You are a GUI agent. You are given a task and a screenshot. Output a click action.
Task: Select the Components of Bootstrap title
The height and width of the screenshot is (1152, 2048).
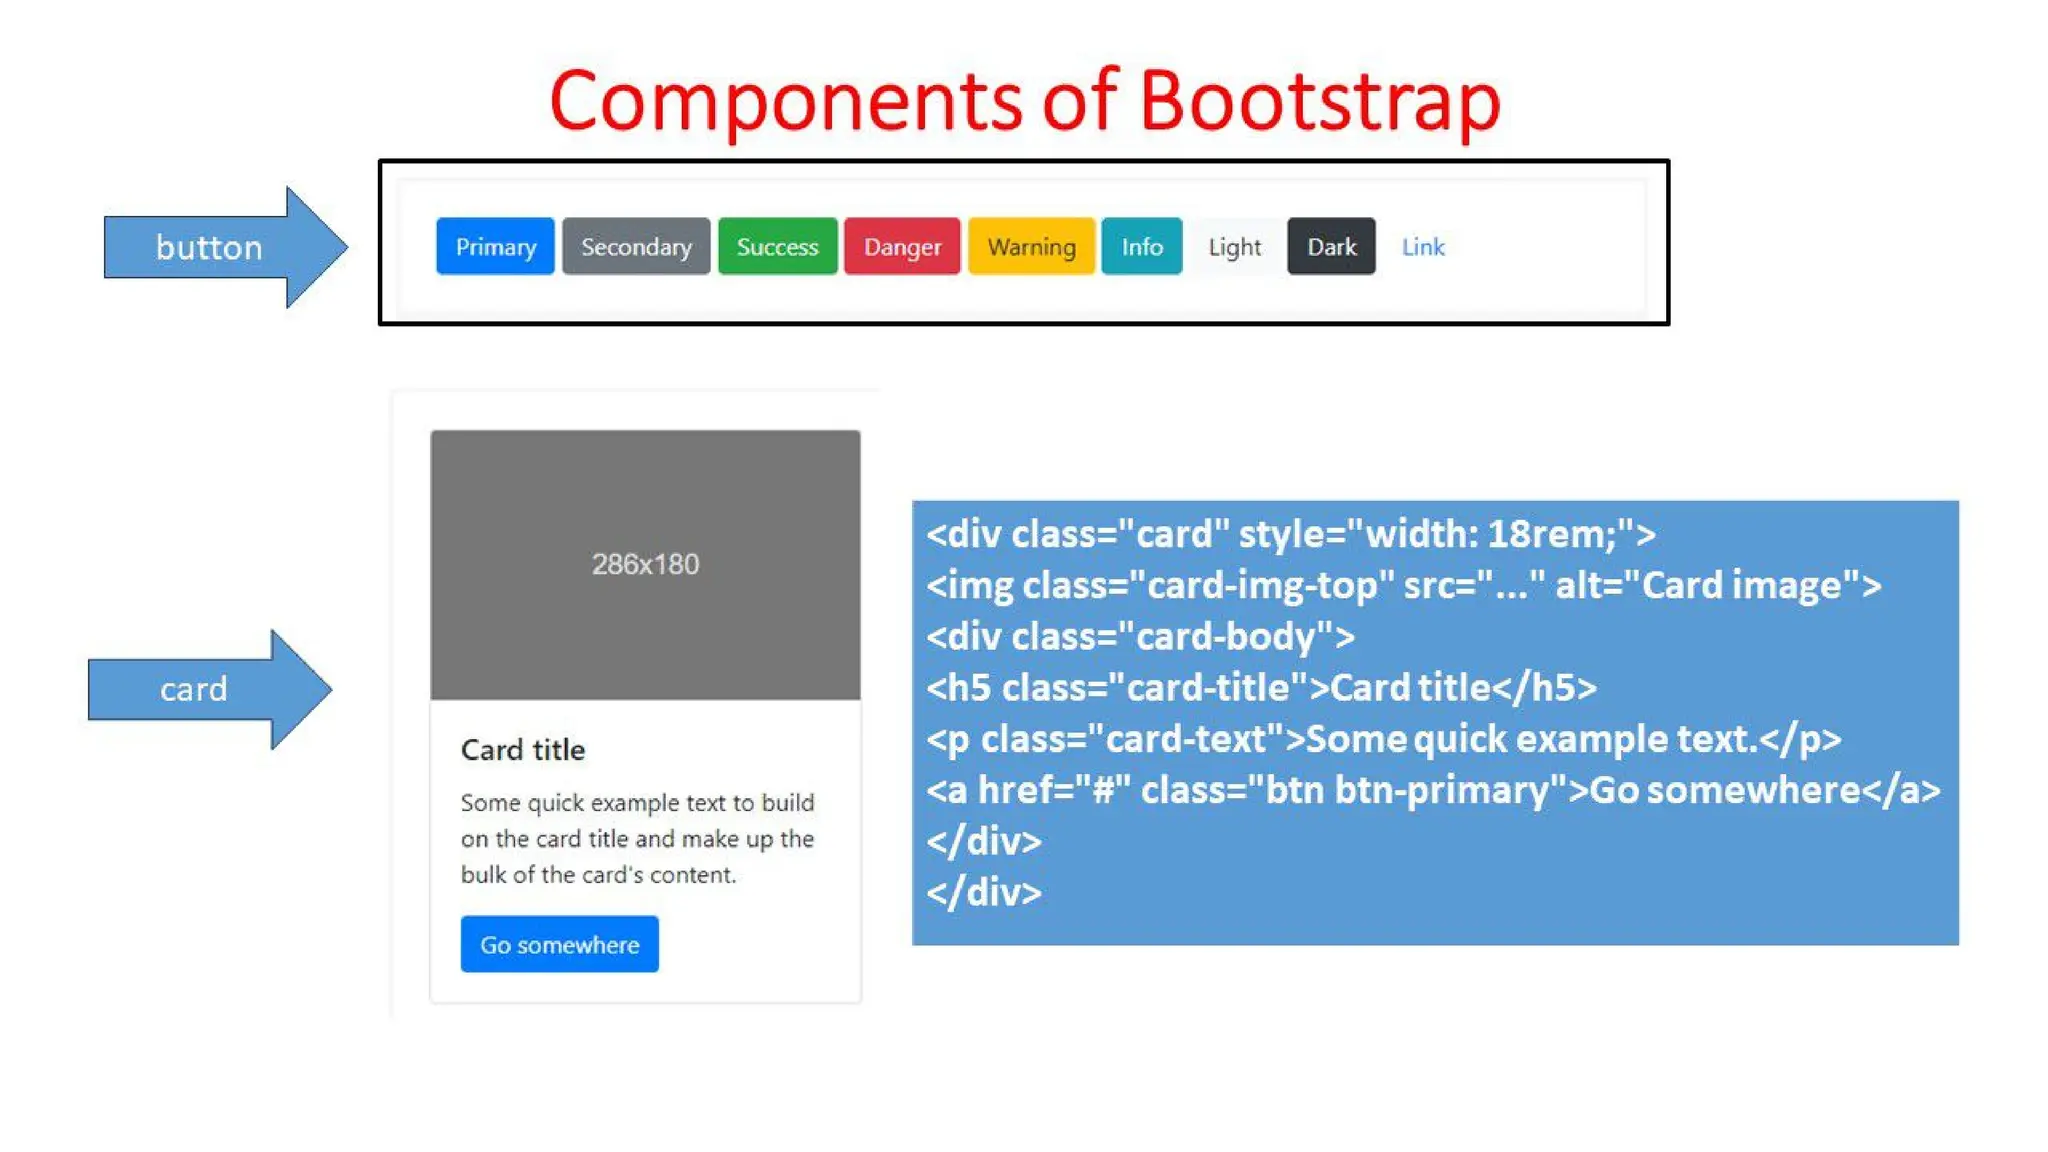point(1024,100)
